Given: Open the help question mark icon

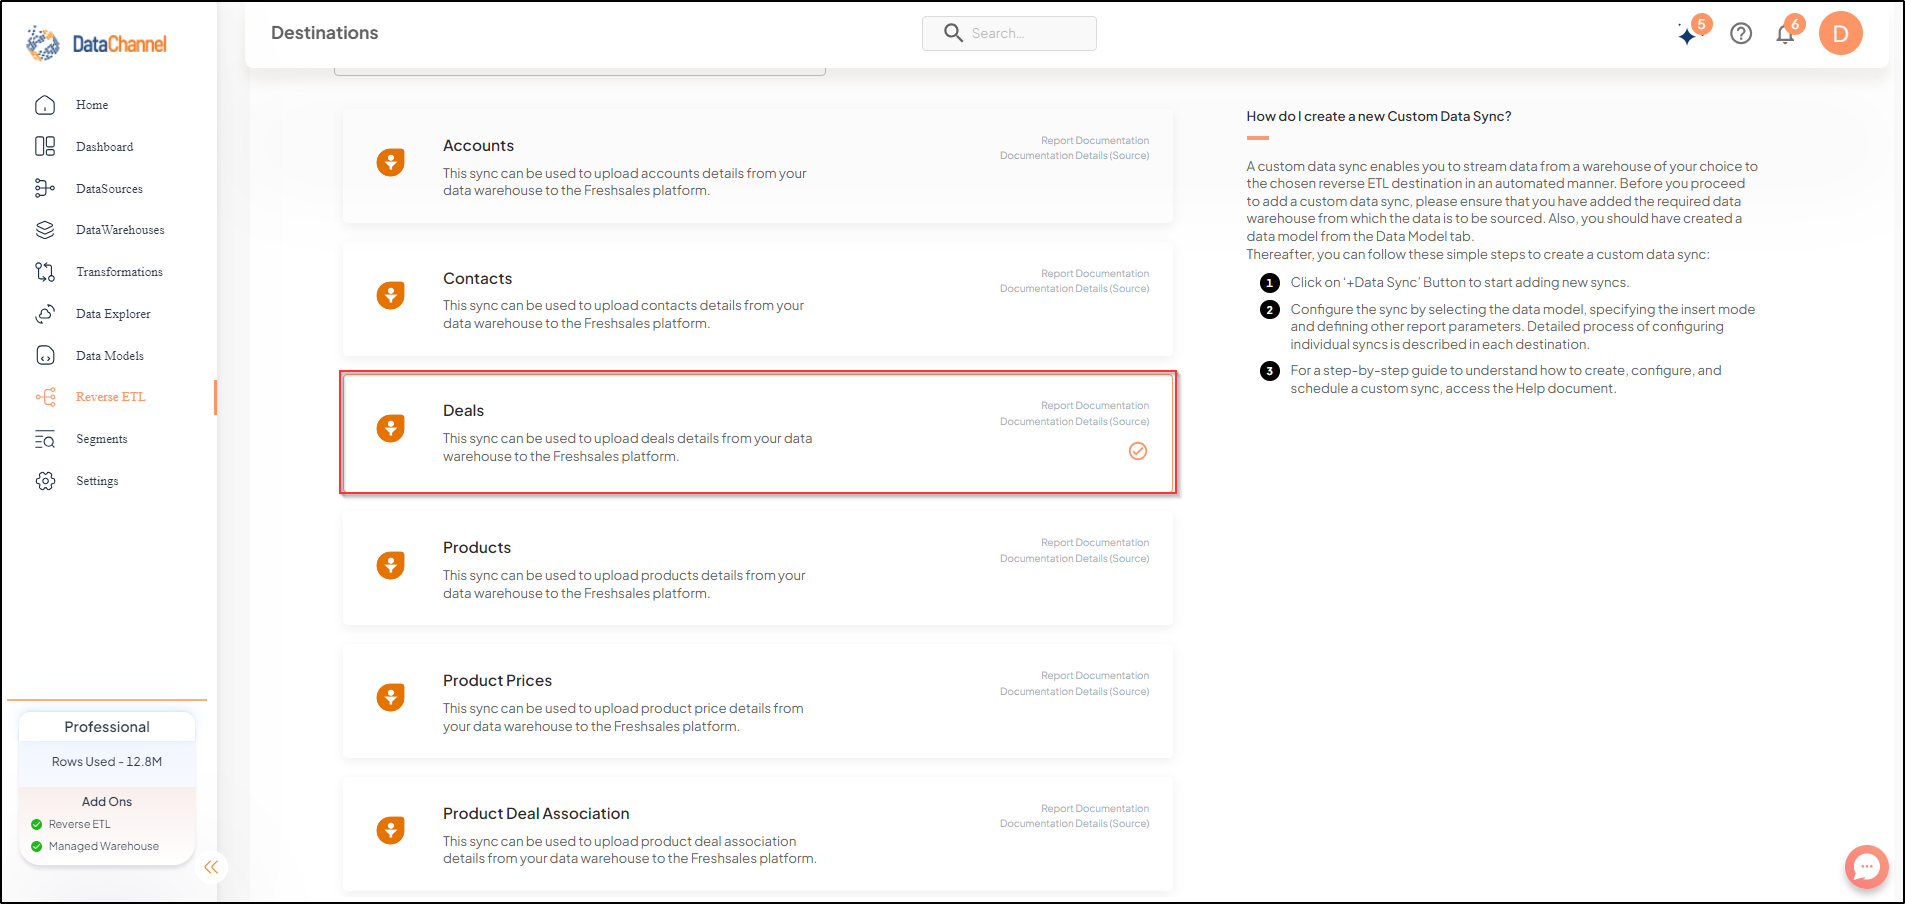Looking at the screenshot, I should click(1741, 33).
